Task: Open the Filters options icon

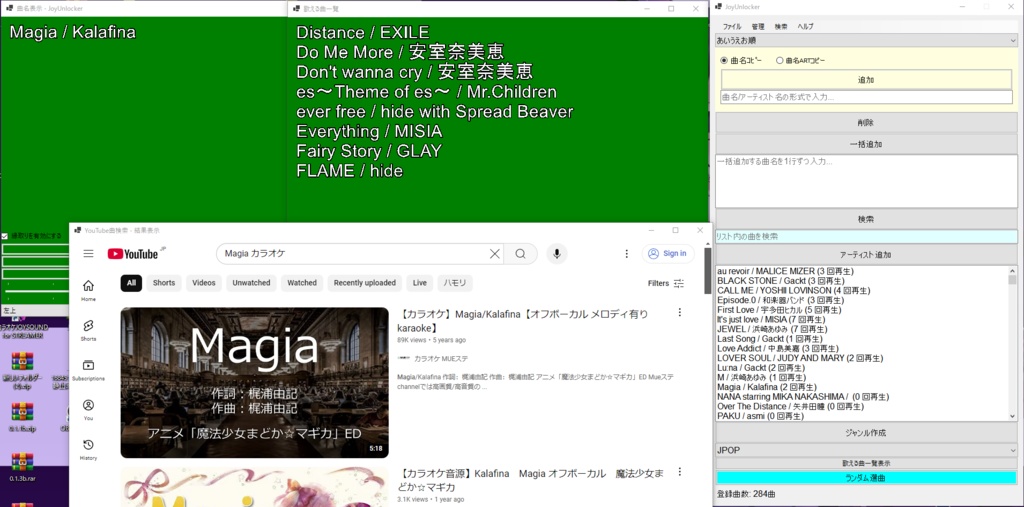Action: [679, 283]
